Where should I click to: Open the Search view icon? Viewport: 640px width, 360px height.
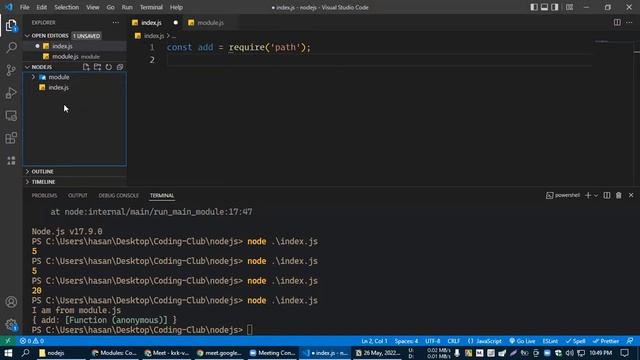coord(11,48)
